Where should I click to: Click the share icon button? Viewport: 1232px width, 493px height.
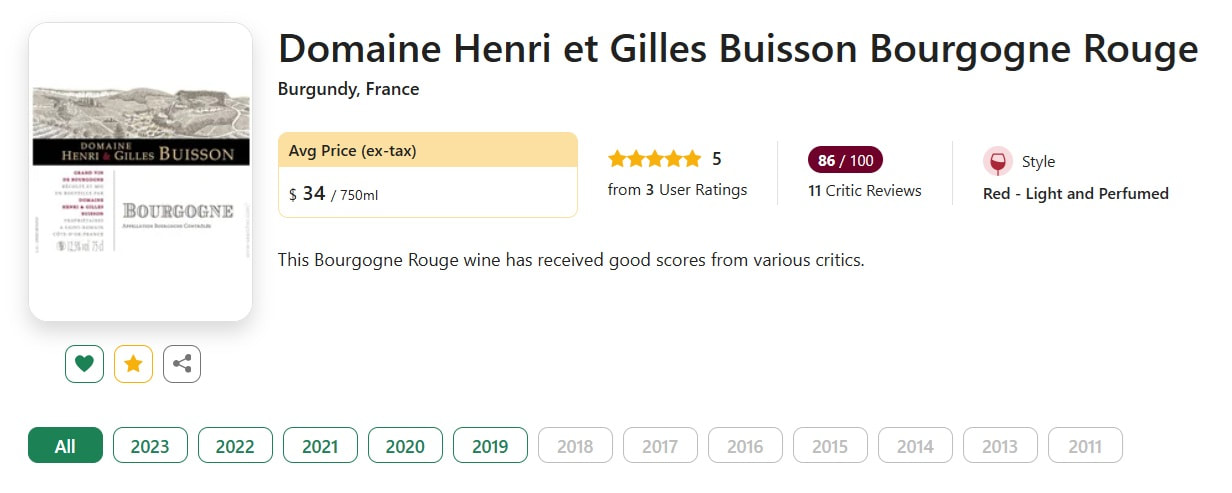(x=182, y=364)
